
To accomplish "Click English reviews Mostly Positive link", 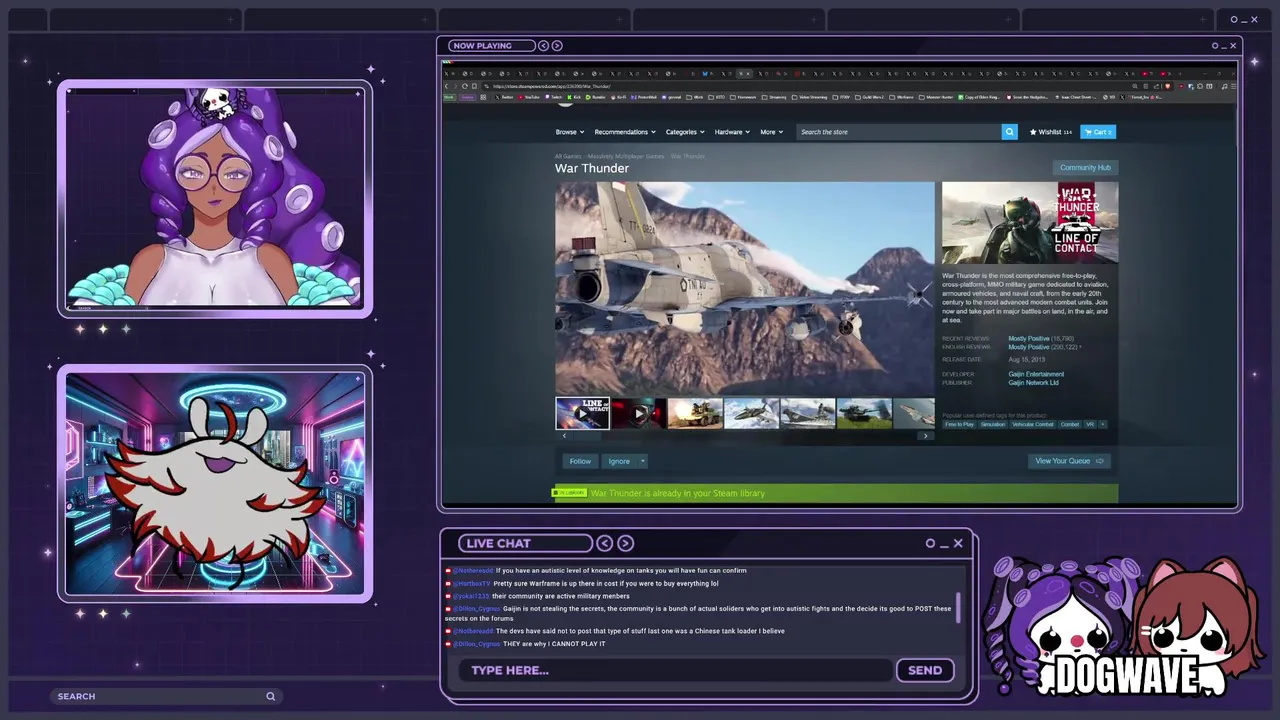I will 1029,347.
